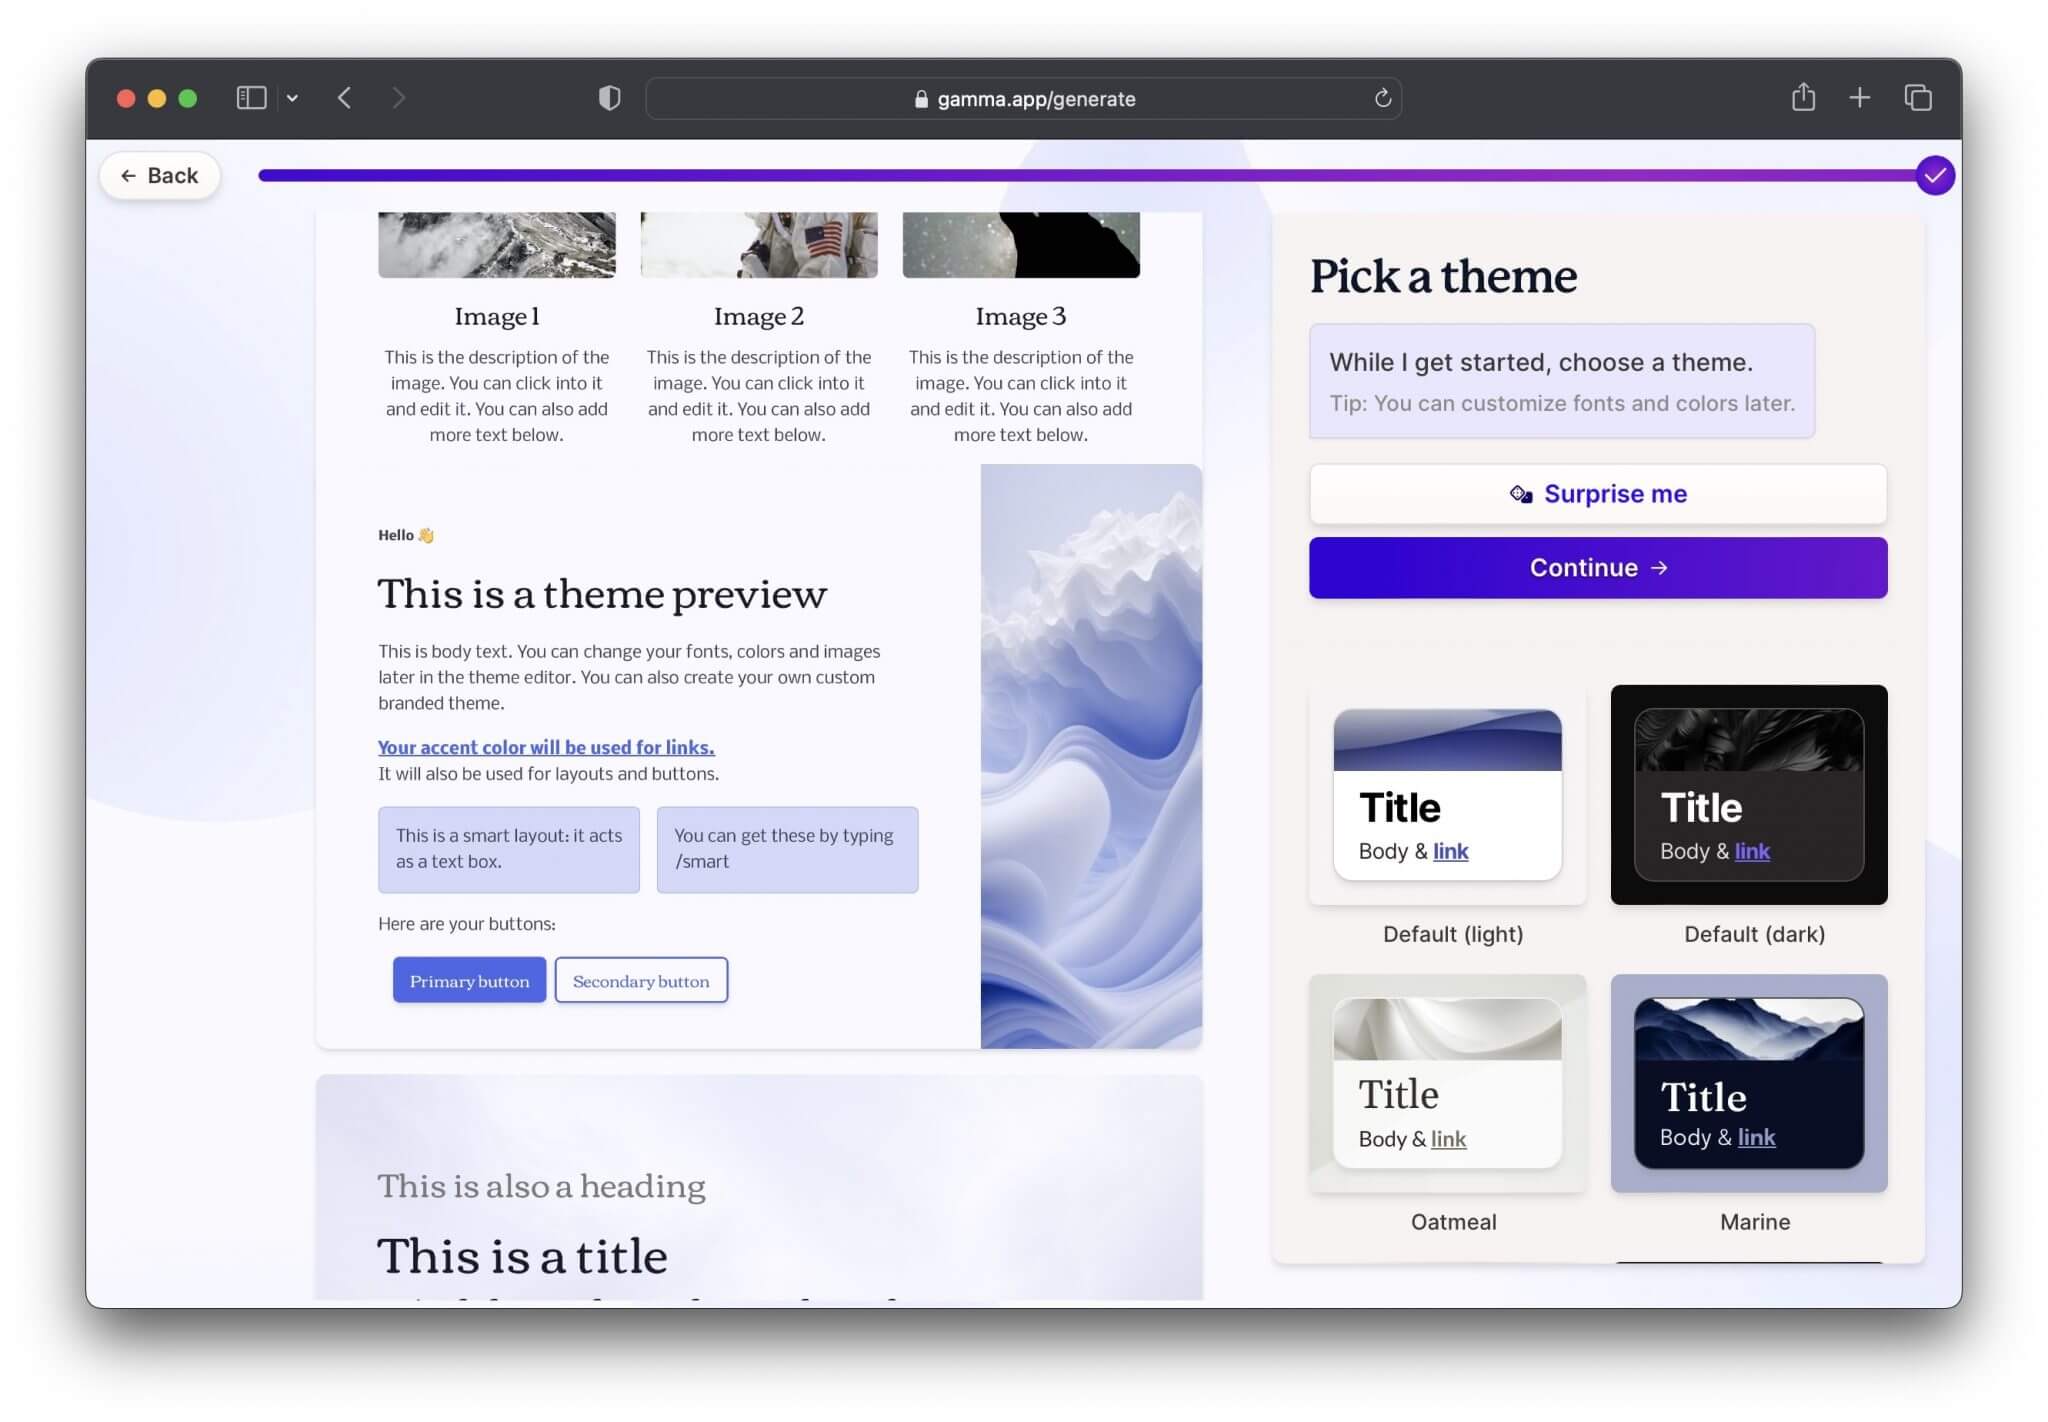Toggle the browser sidebar panel
2048x1422 pixels.
[x=250, y=97]
